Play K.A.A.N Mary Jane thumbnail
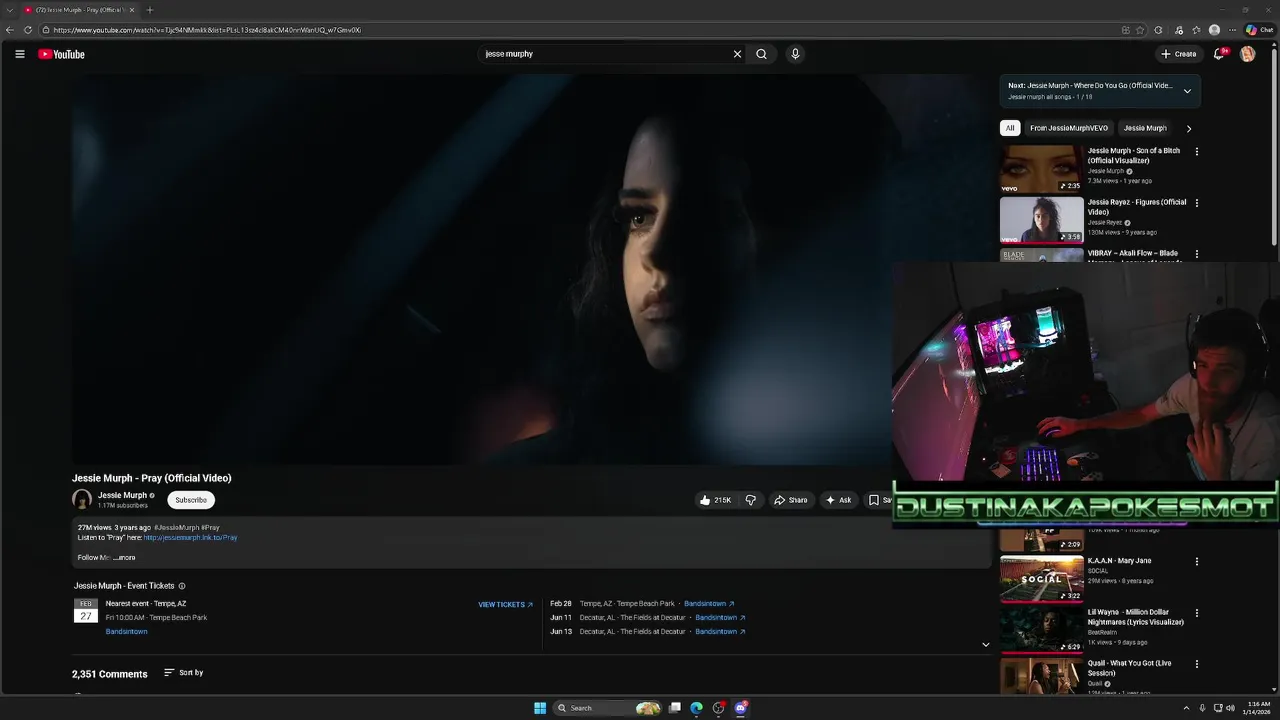This screenshot has height=720, width=1280. tap(1041, 579)
